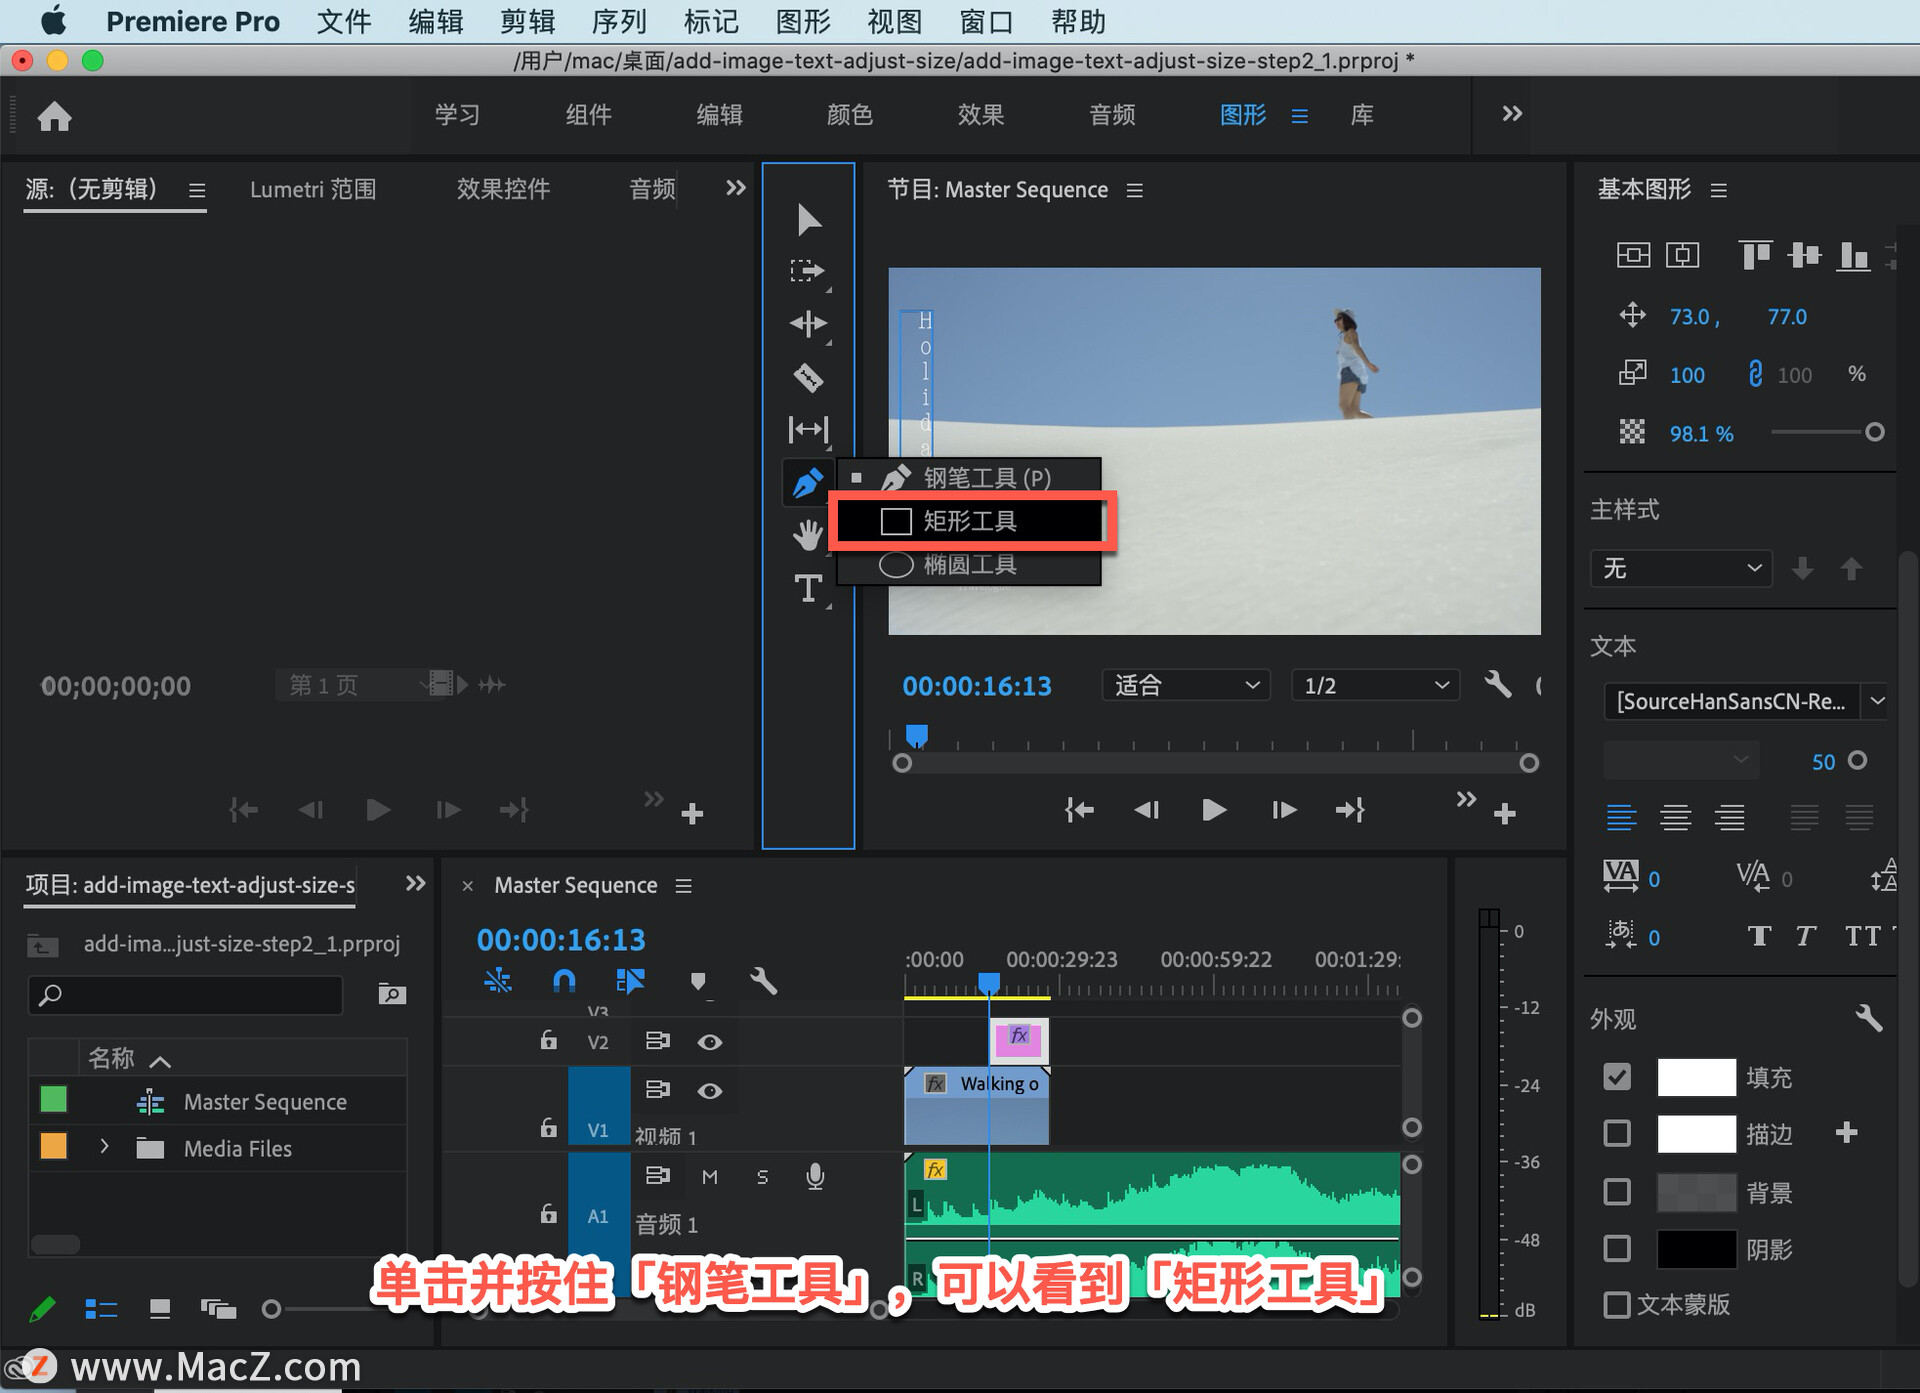Screen dimensions: 1920x1393
Task: Toggle the Fill checkbox
Action: 1617,1076
